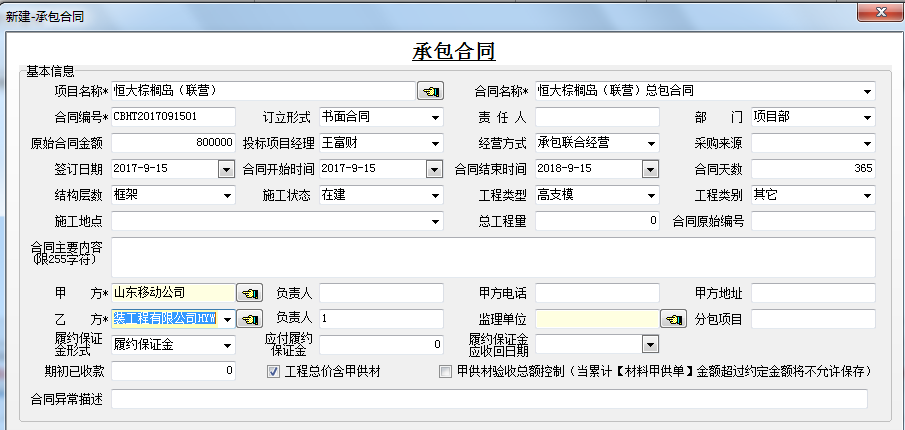
Task: Uncheck the 工程总价含甲供材 checkbox
Action: (x=273, y=371)
